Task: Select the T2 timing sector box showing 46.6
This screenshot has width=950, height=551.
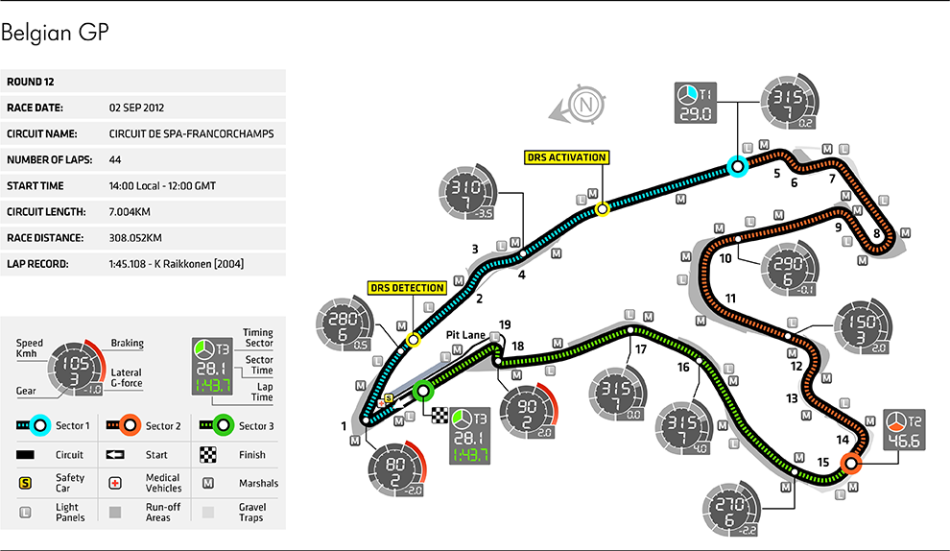Action: [x=902, y=430]
